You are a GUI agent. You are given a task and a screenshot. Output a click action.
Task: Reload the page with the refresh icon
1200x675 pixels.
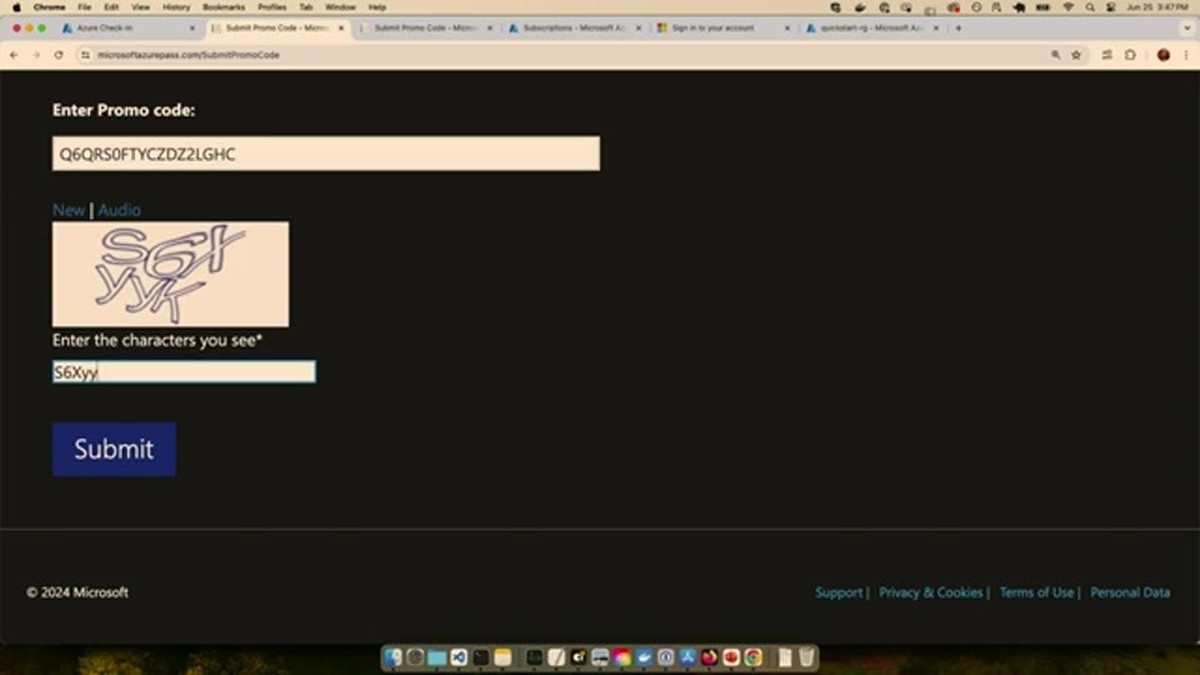point(58,55)
